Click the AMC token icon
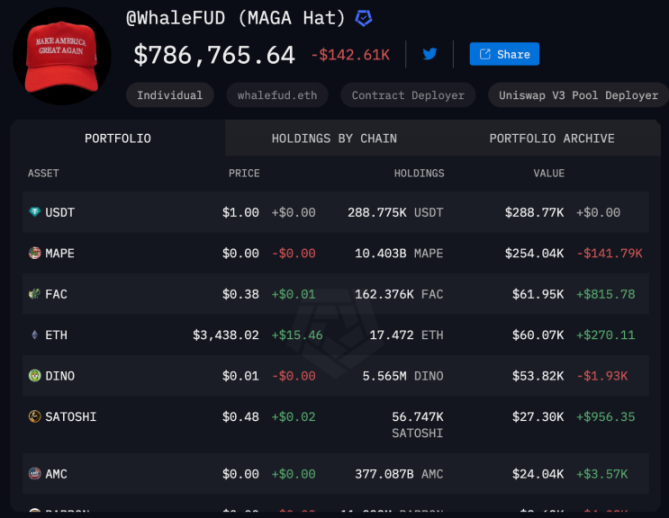Image resolution: width=669 pixels, height=518 pixels. 35,474
